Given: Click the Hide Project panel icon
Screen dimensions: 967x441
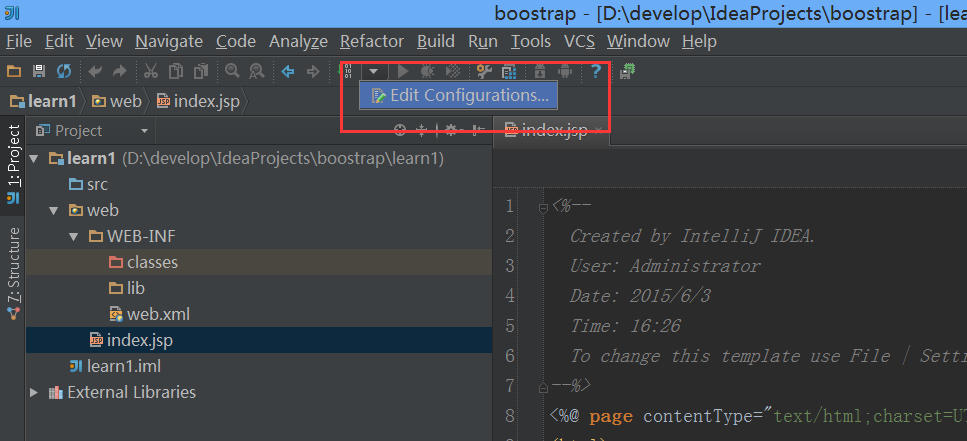Looking at the screenshot, I should tap(479, 130).
